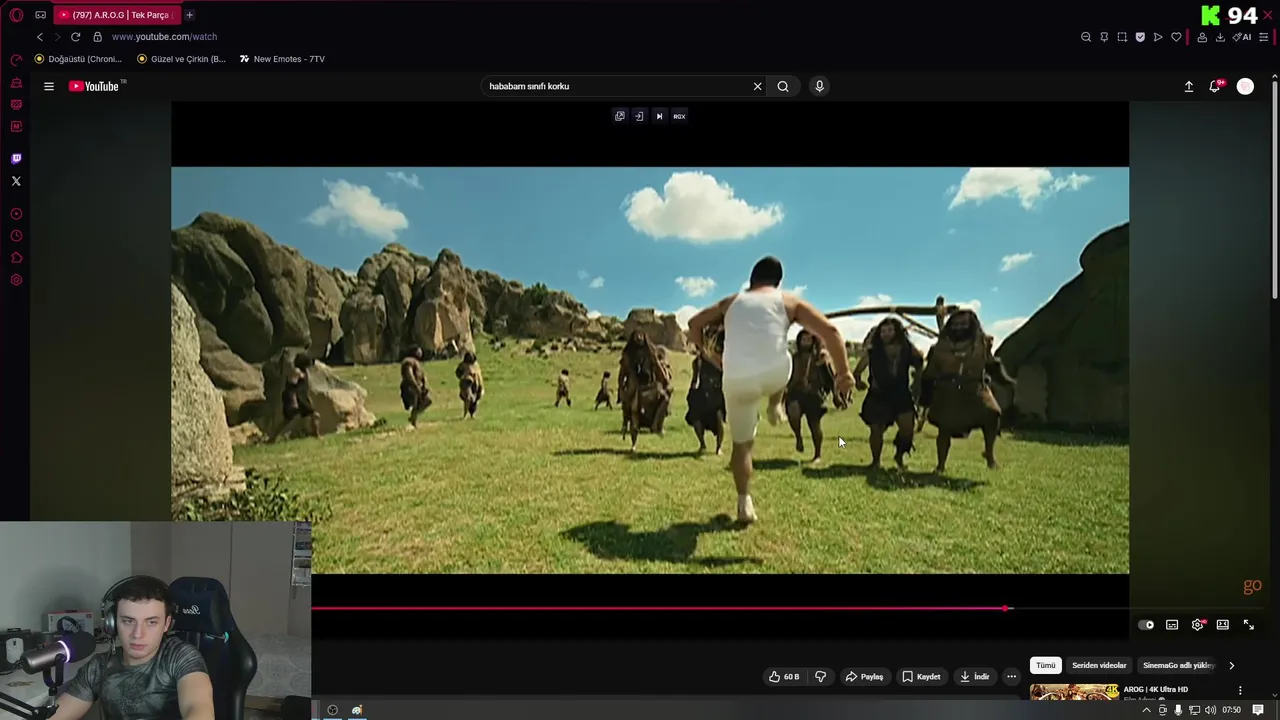Select SinemaGo adlı yükleyen filter chip
The image size is (1280, 720).
(1177, 665)
